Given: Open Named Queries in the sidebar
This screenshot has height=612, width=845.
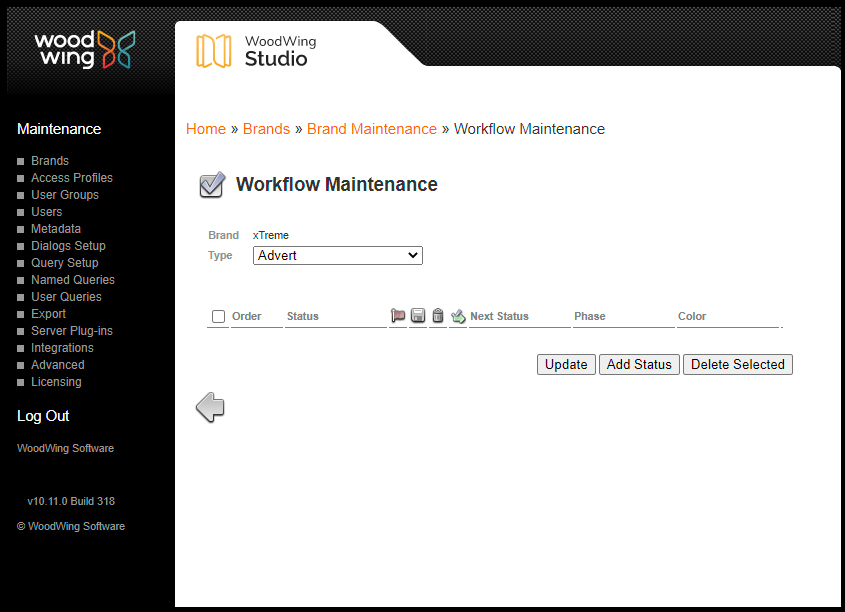Looking at the screenshot, I should click(73, 280).
